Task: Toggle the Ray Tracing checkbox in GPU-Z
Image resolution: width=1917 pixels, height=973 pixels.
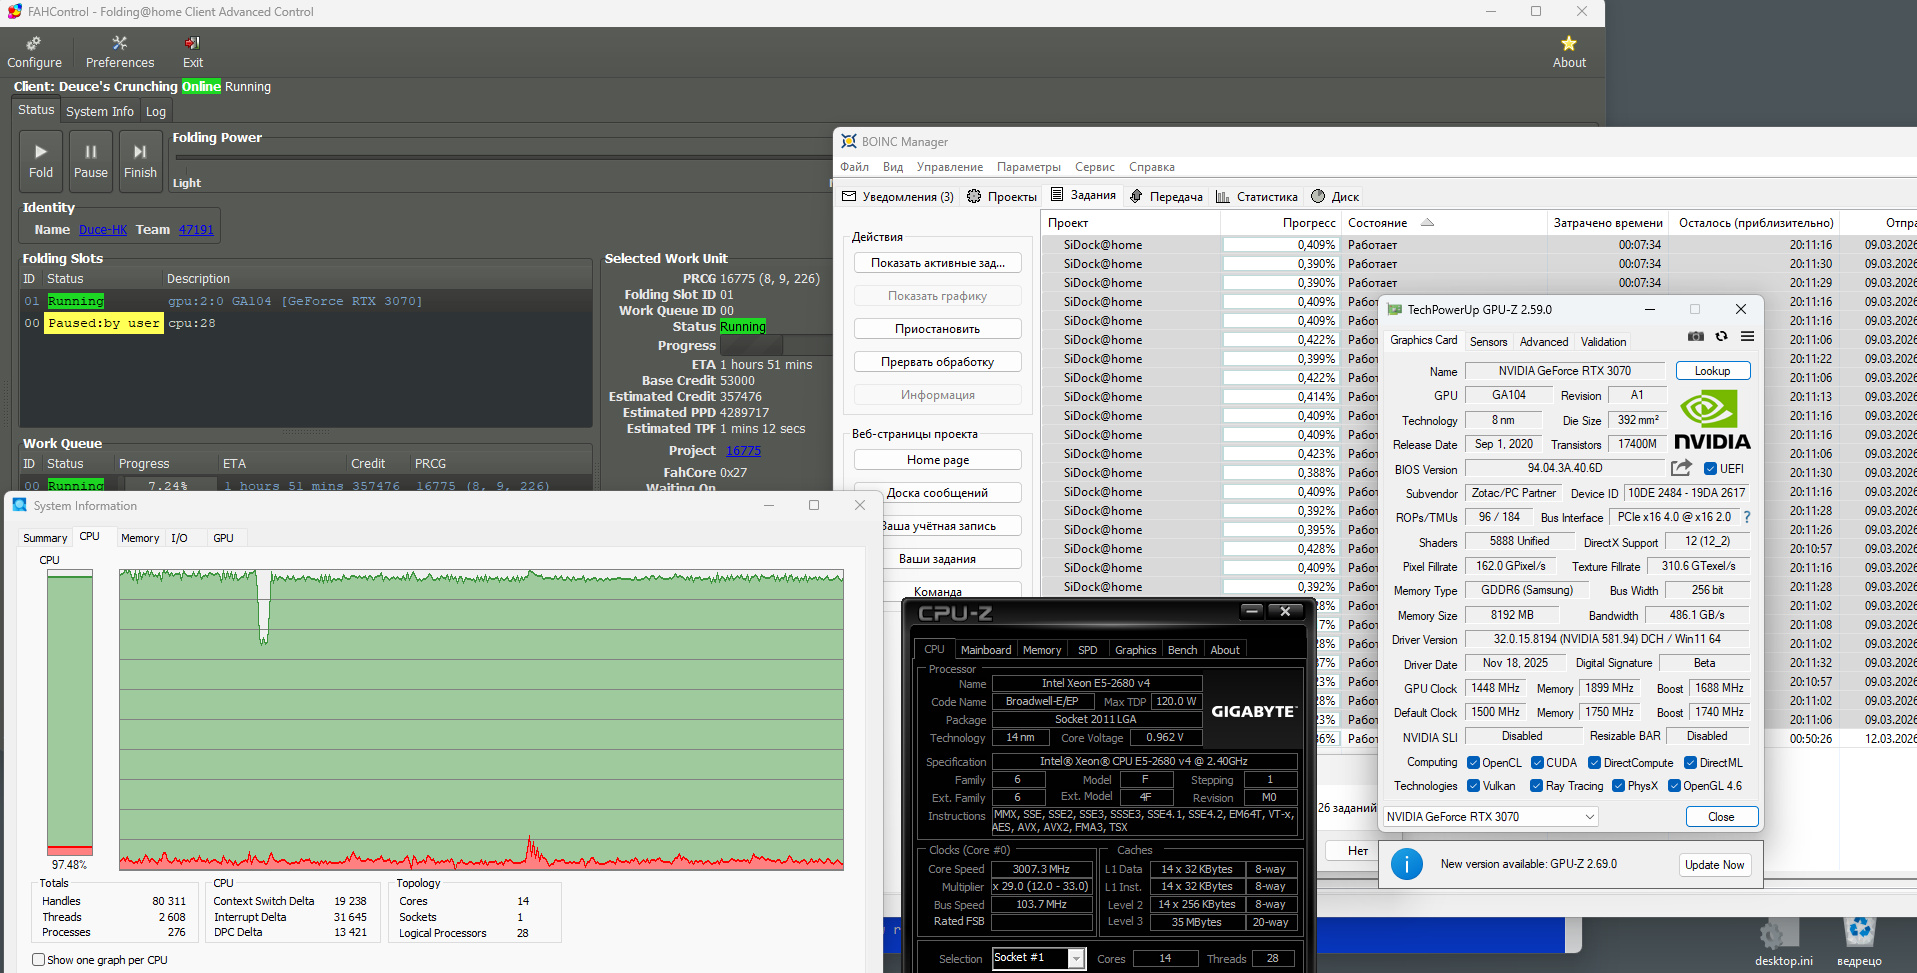Action: point(1536,785)
